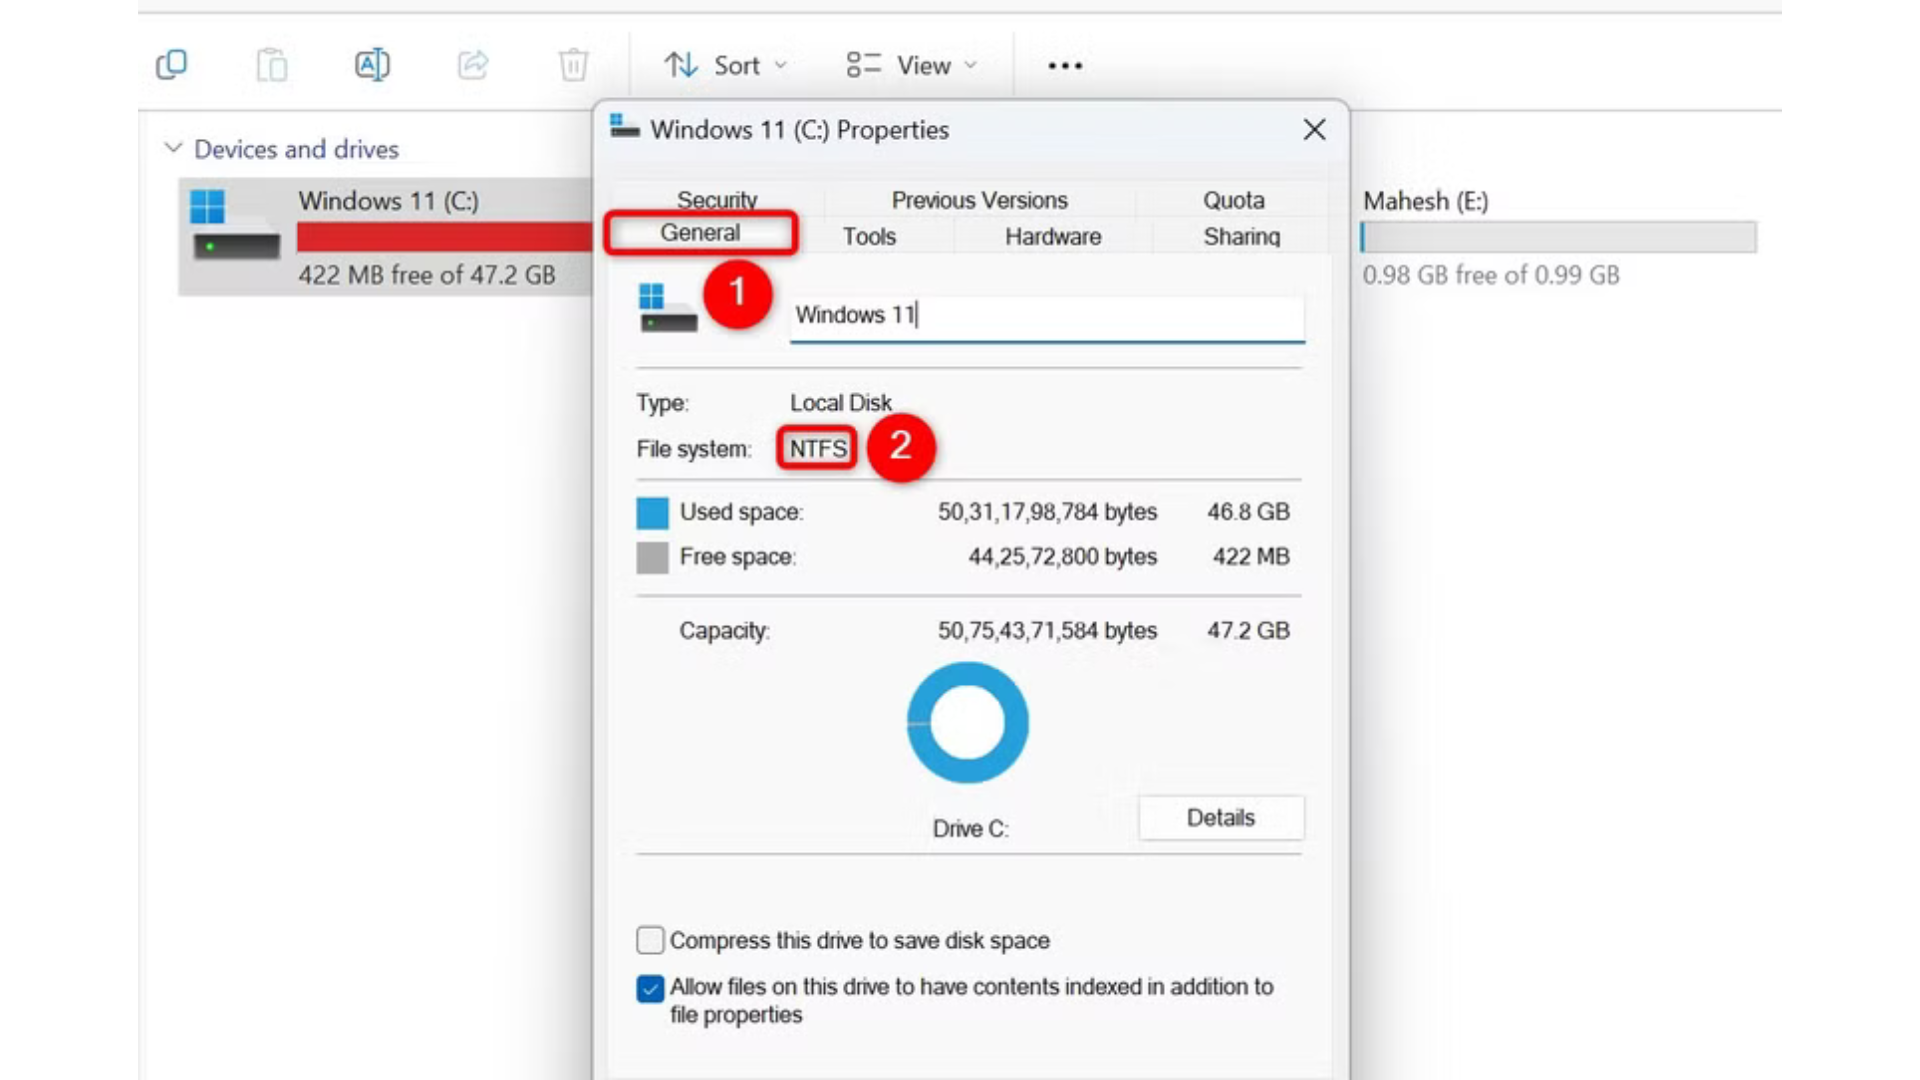The height and width of the screenshot is (1080, 1920).
Task: Click the '422 MB free of 47.2 GB' text
Action: (x=427, y=275)
